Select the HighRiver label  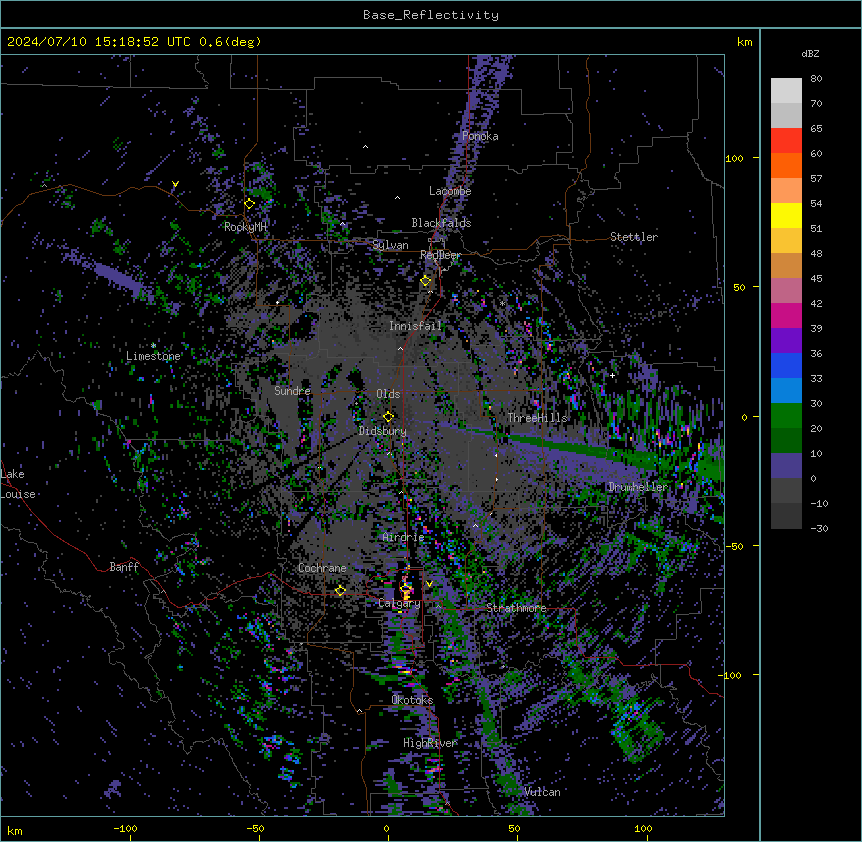tap(430, 743)
